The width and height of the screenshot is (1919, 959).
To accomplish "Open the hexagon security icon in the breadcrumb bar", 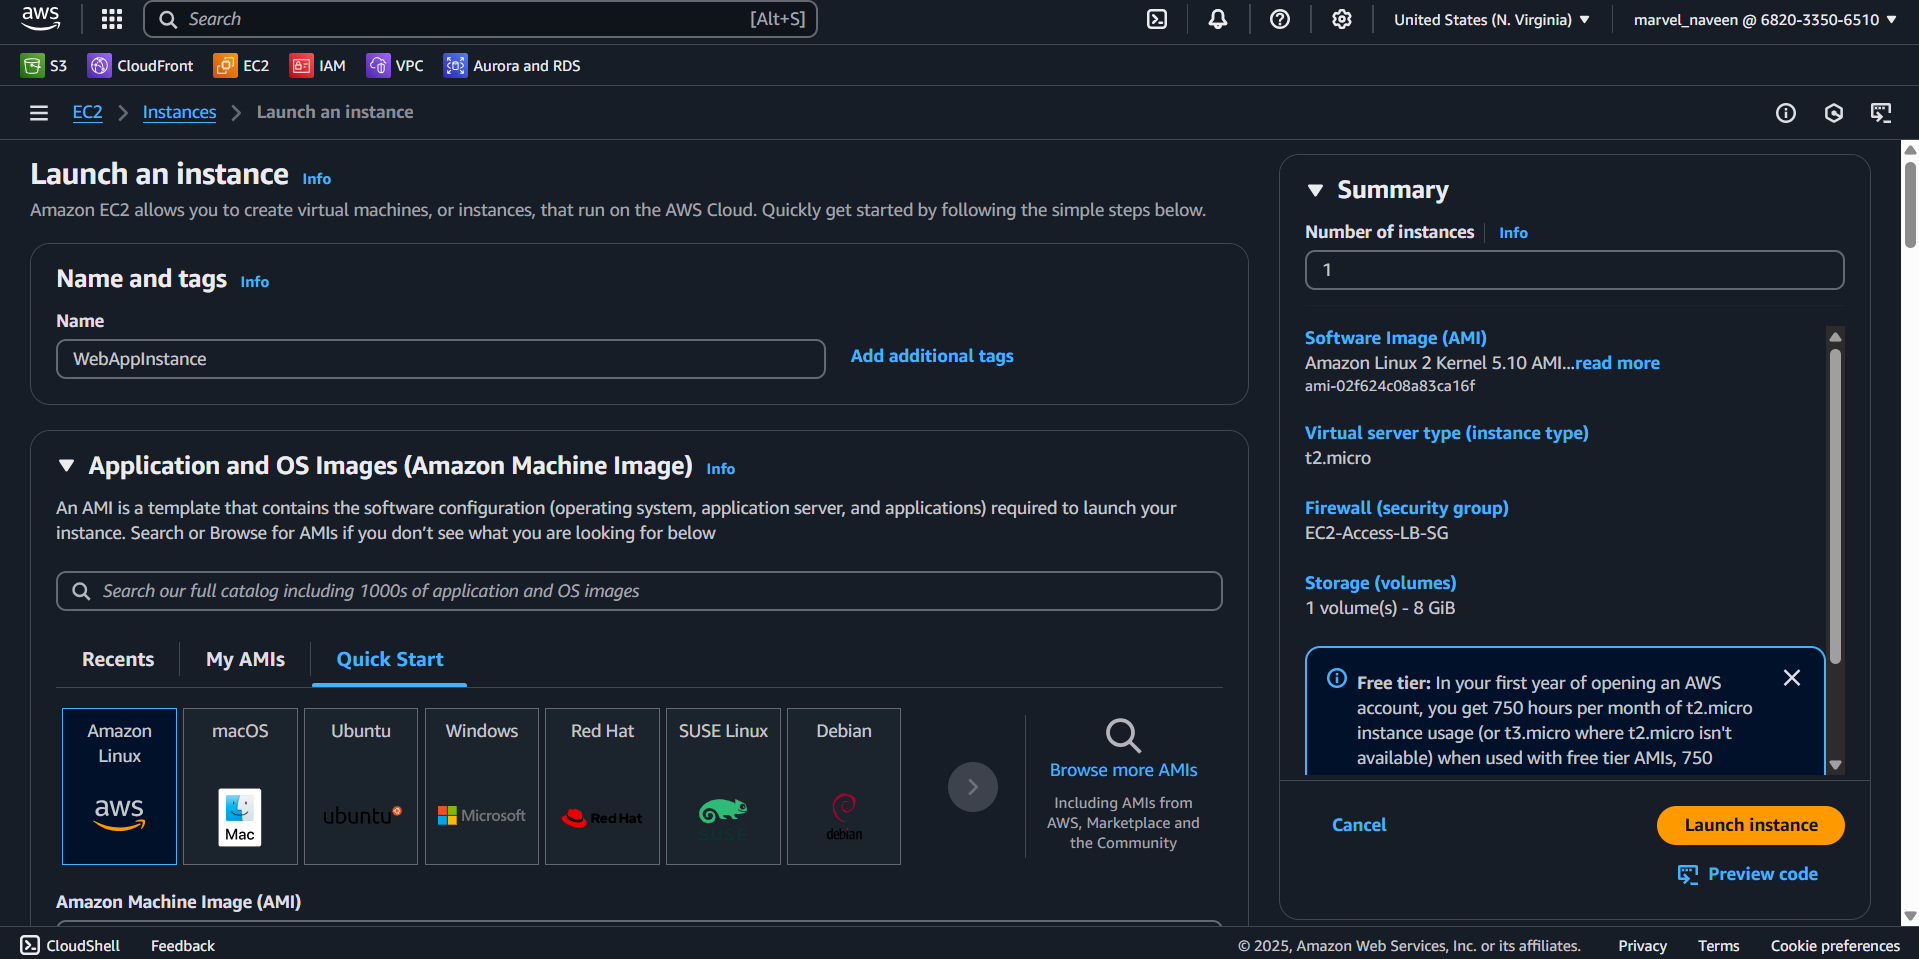I will tap(1834, 113).
